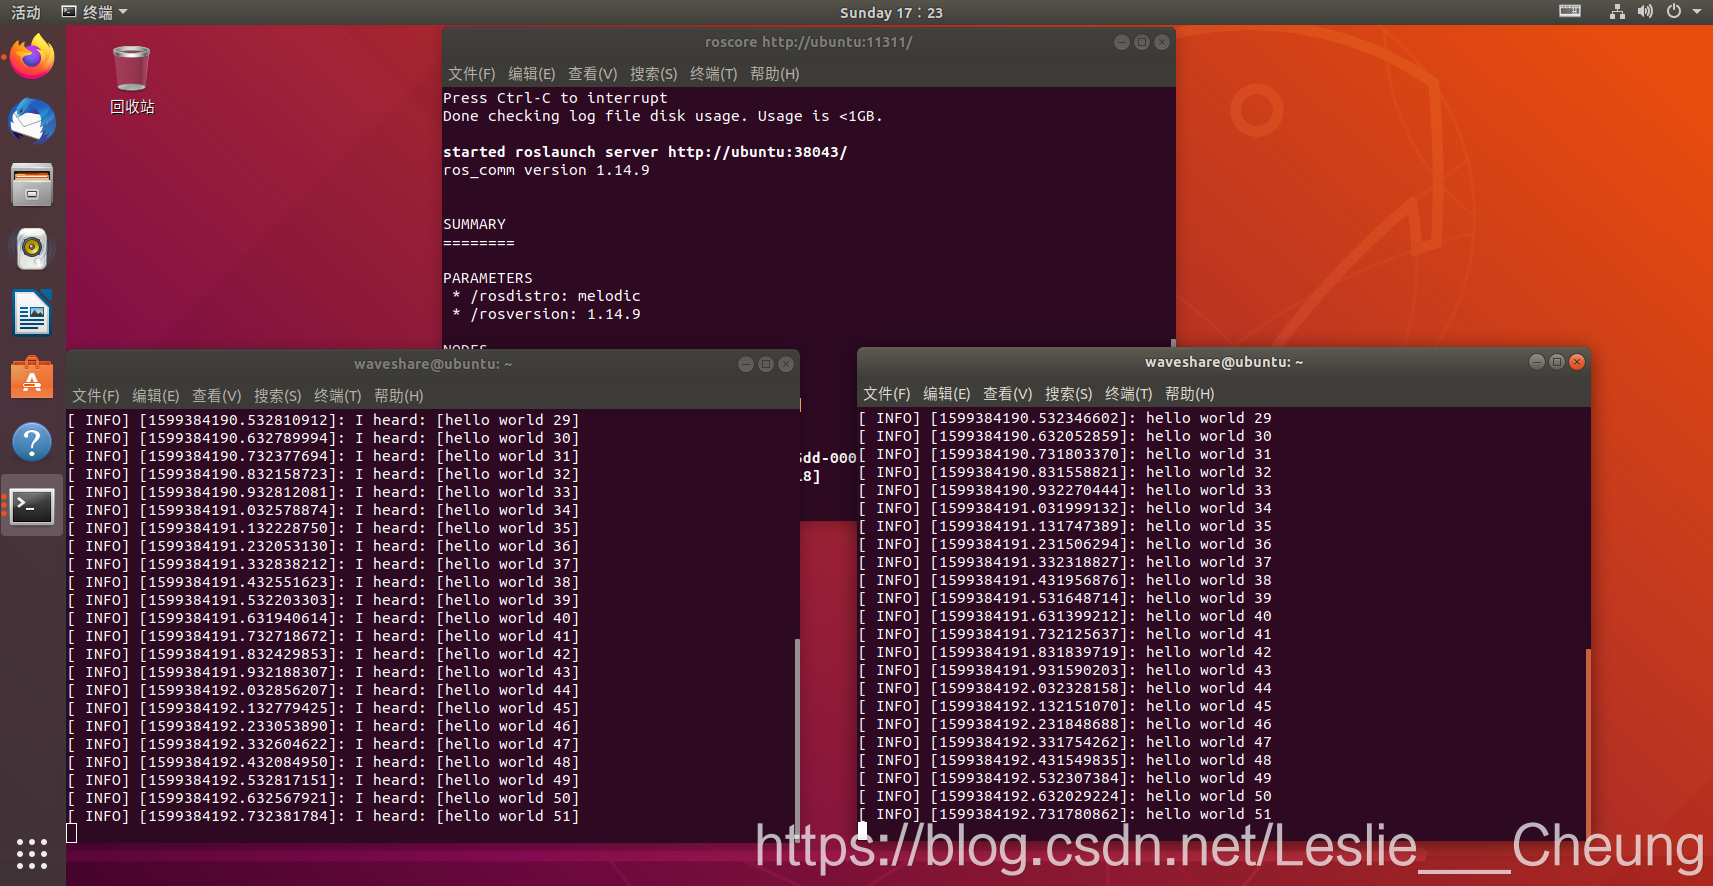Open 查看(V) menu in listener terminal
This screenshot has height=886, width=1713.
coord(216,396)
